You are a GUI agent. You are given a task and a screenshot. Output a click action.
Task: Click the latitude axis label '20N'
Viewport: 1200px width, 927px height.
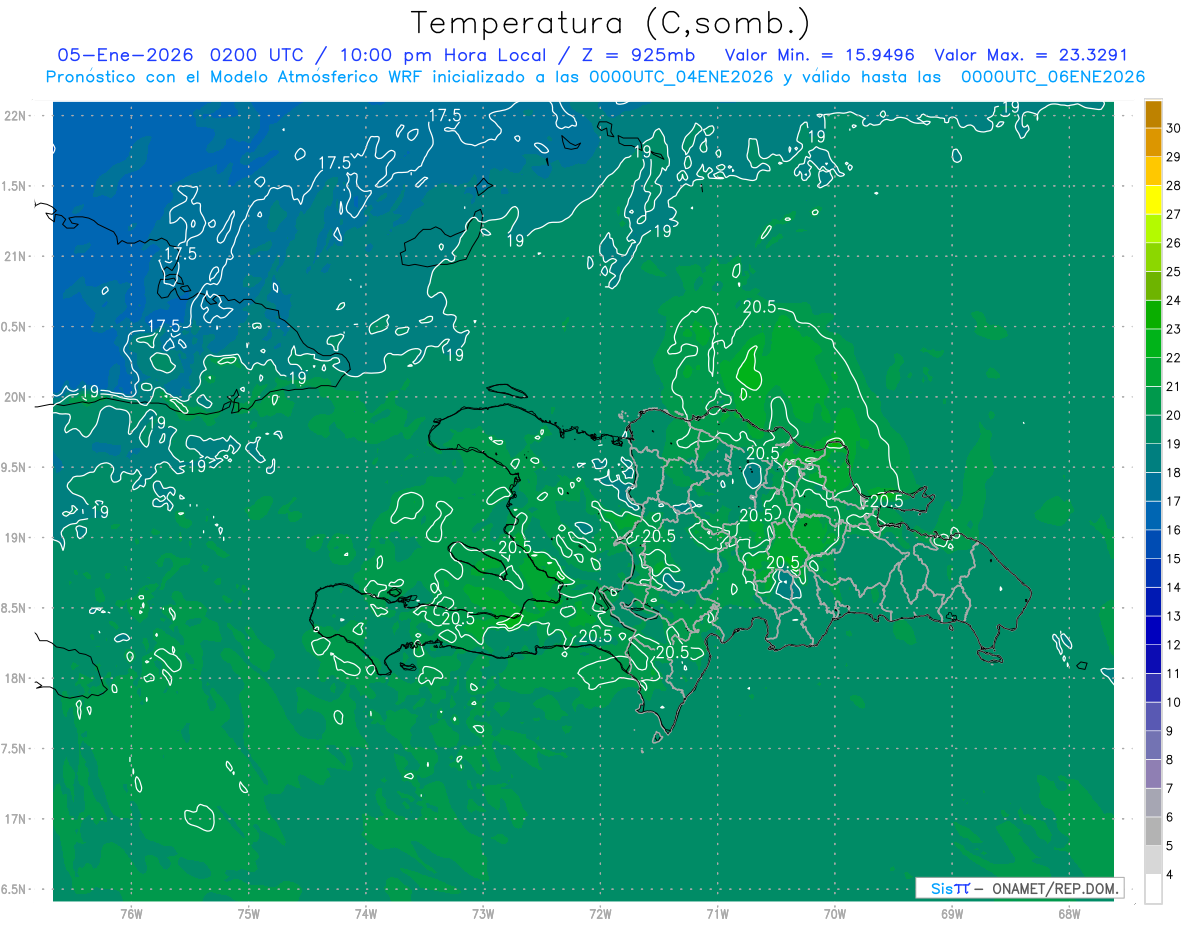(16, 397)
